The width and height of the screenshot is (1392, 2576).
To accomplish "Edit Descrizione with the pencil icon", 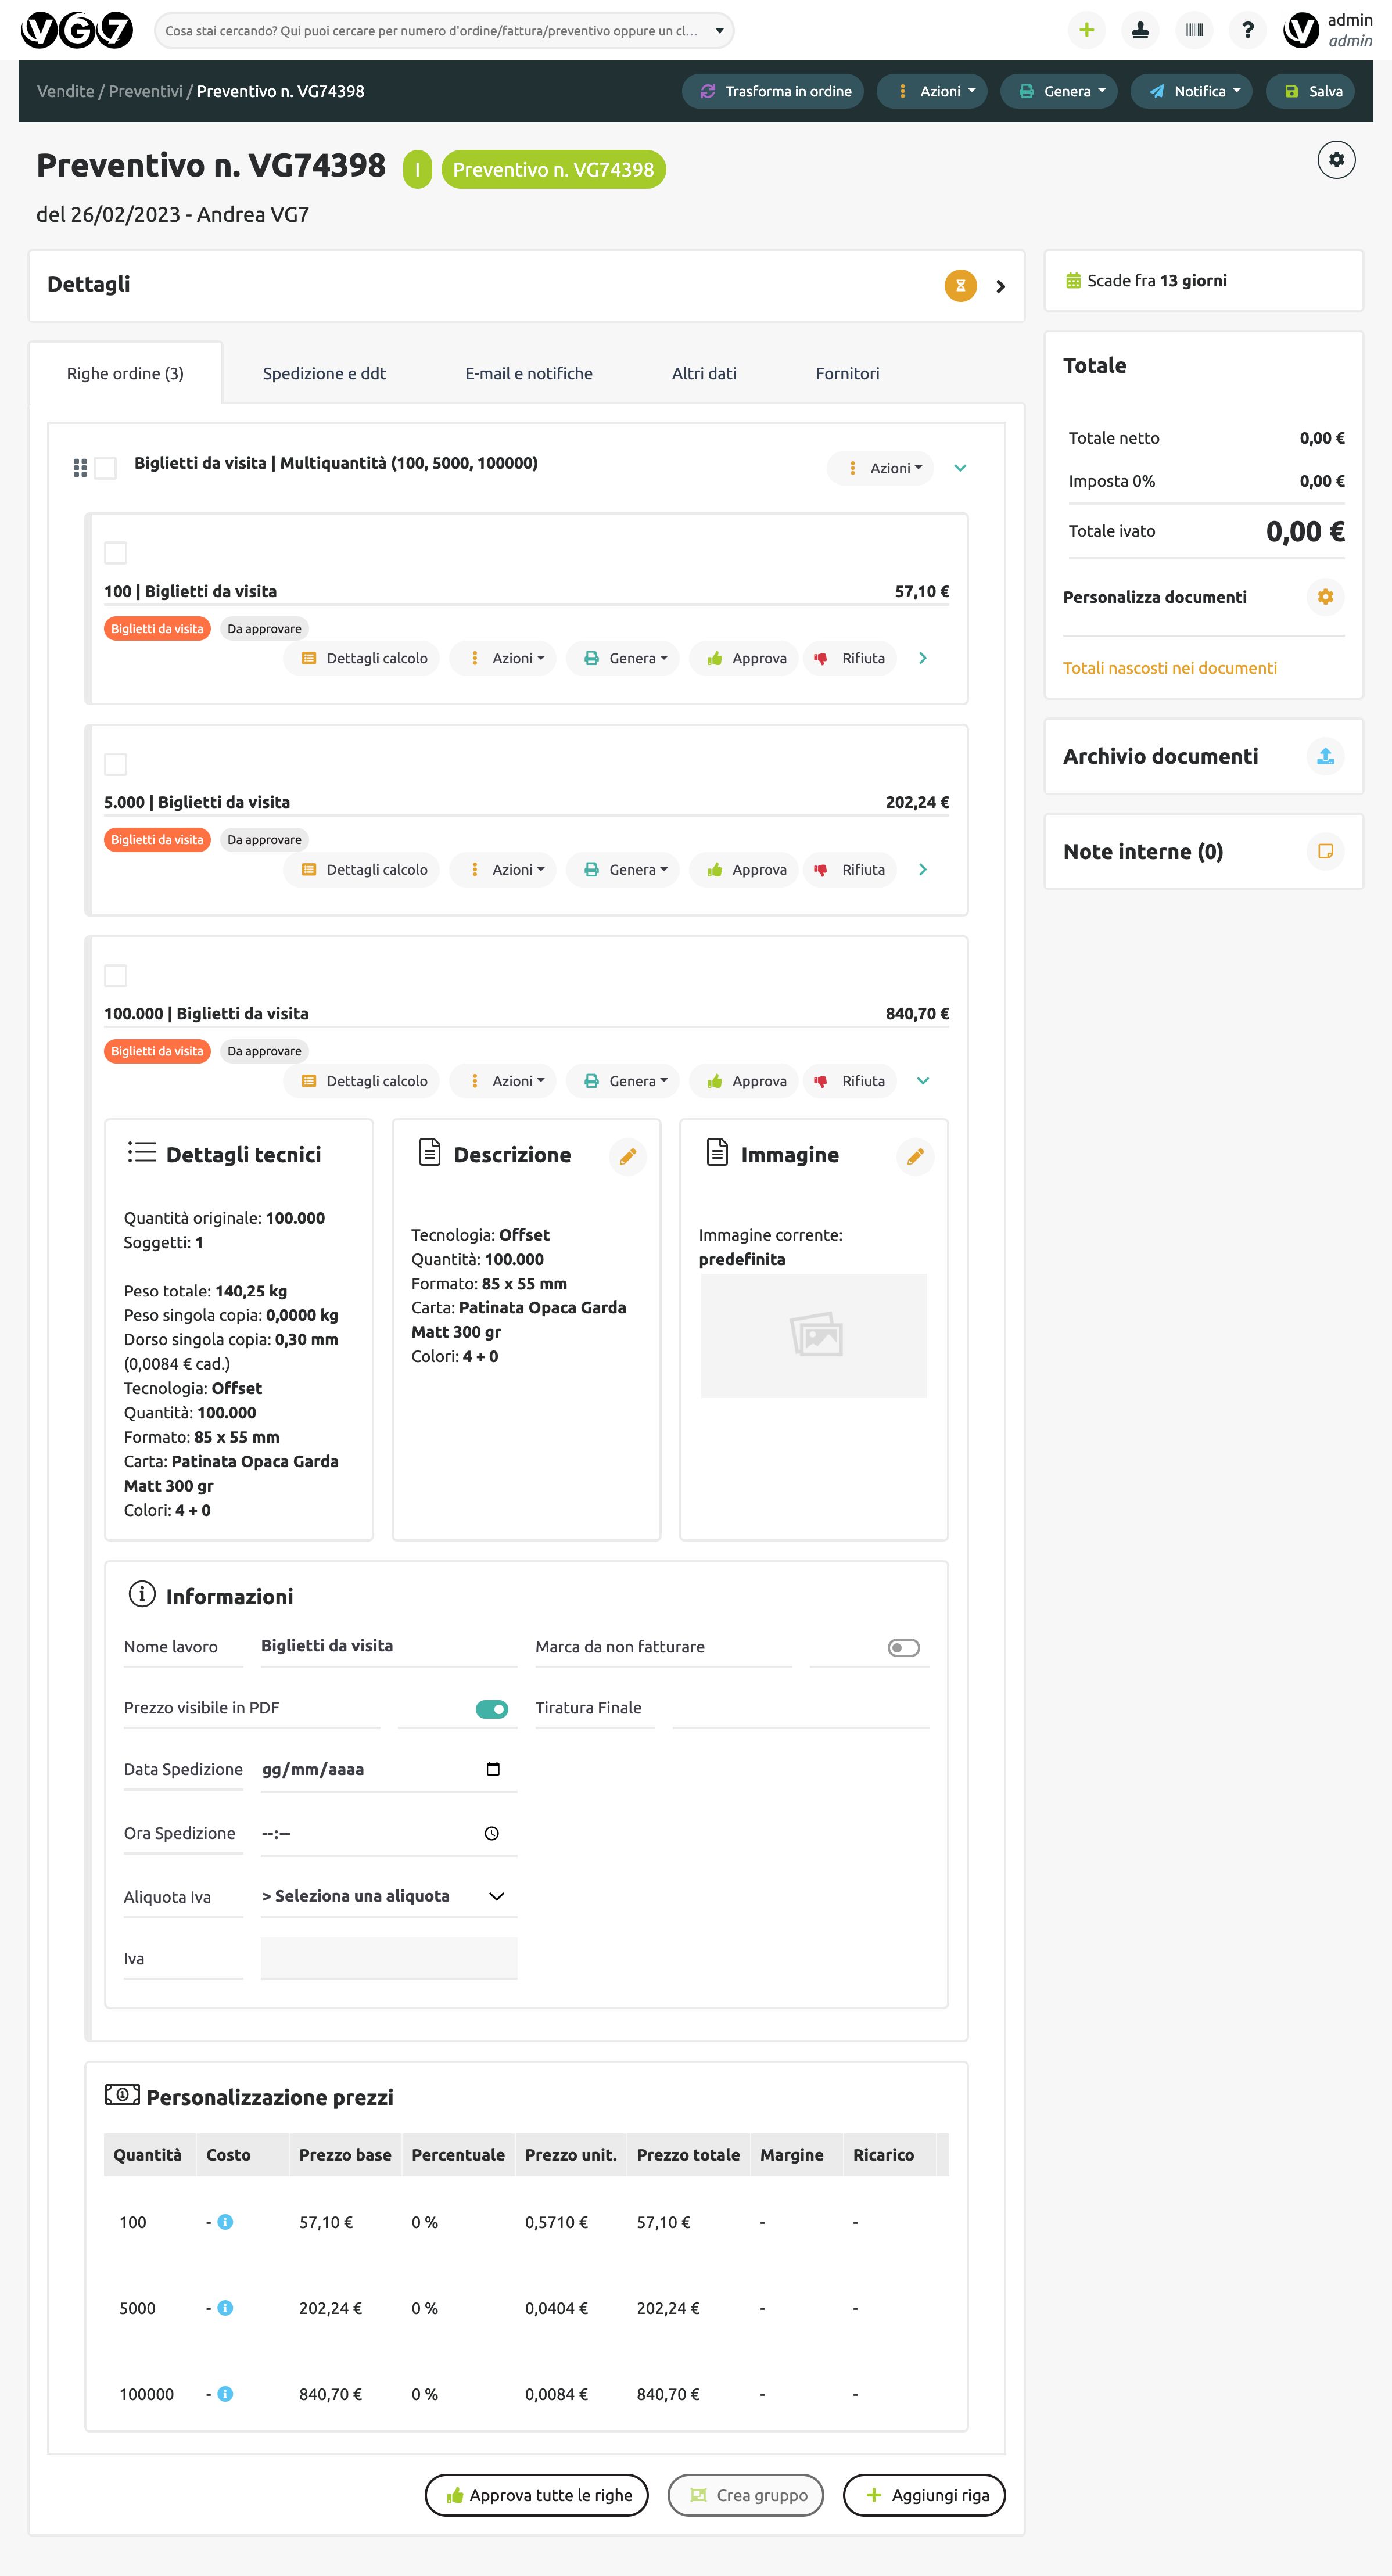I will coord(628,1157).
